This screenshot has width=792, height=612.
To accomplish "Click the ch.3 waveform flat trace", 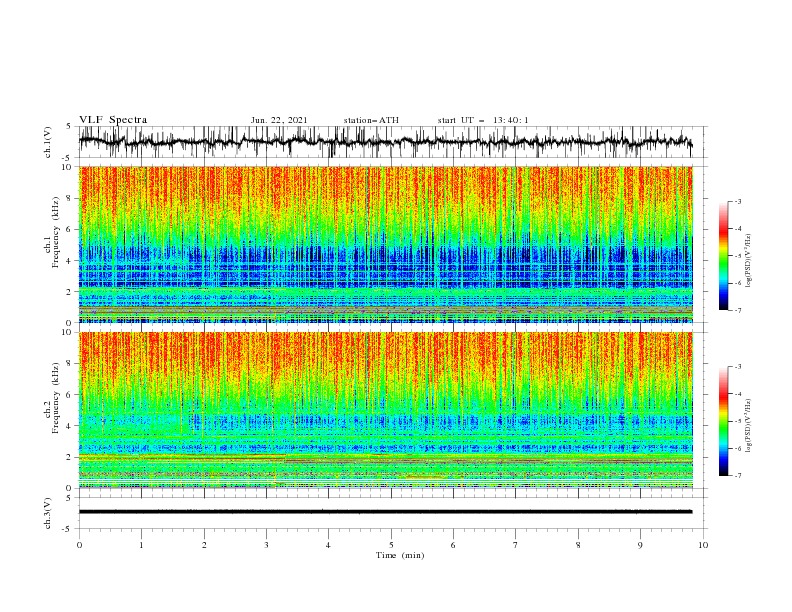I will [x=386, y=512].
